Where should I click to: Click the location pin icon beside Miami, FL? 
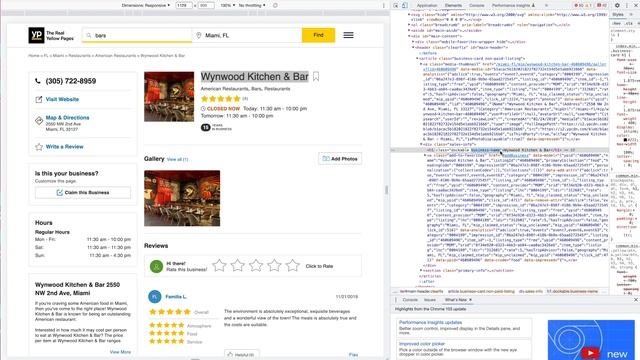pos(199,36)
